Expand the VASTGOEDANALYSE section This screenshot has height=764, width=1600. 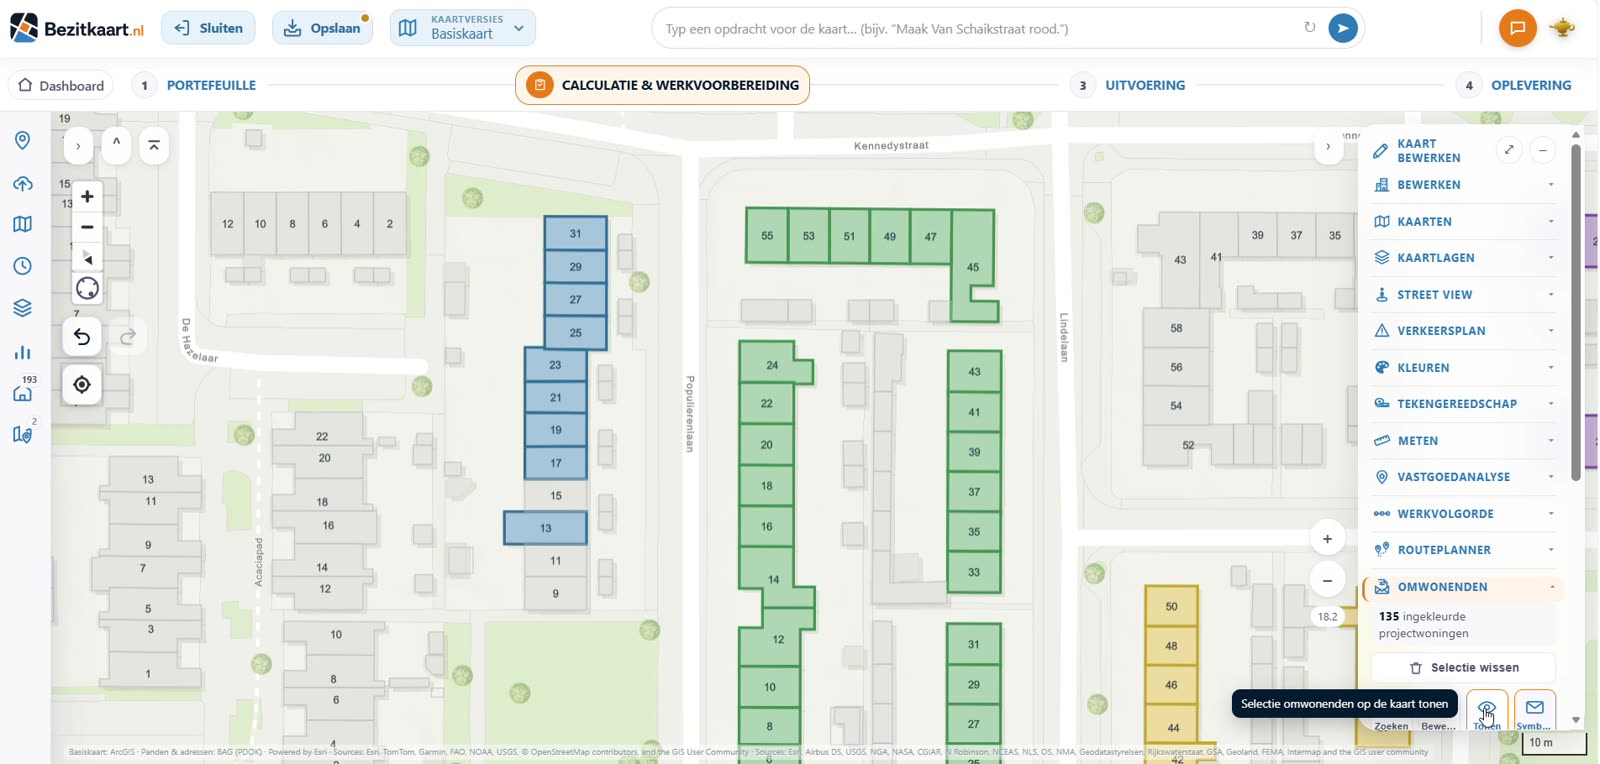(x=1464, y=477)
